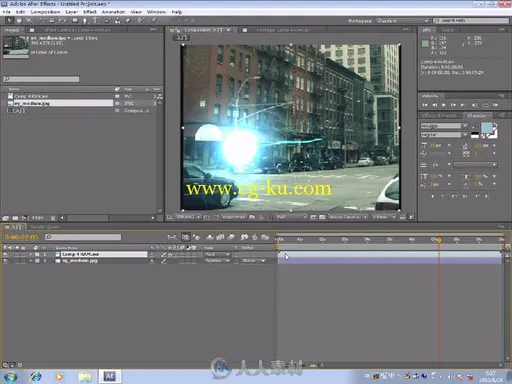Open the File menu

7,12
